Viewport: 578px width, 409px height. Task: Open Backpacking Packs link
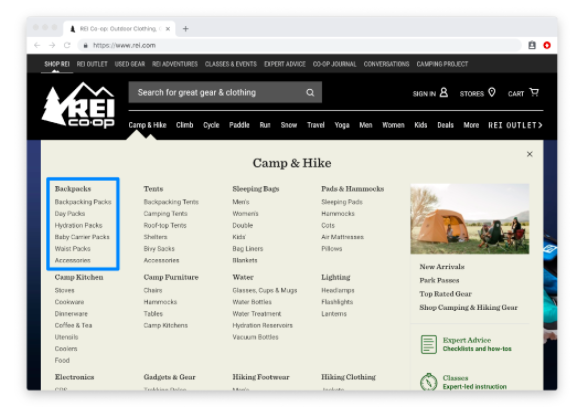tap(83, 202)
